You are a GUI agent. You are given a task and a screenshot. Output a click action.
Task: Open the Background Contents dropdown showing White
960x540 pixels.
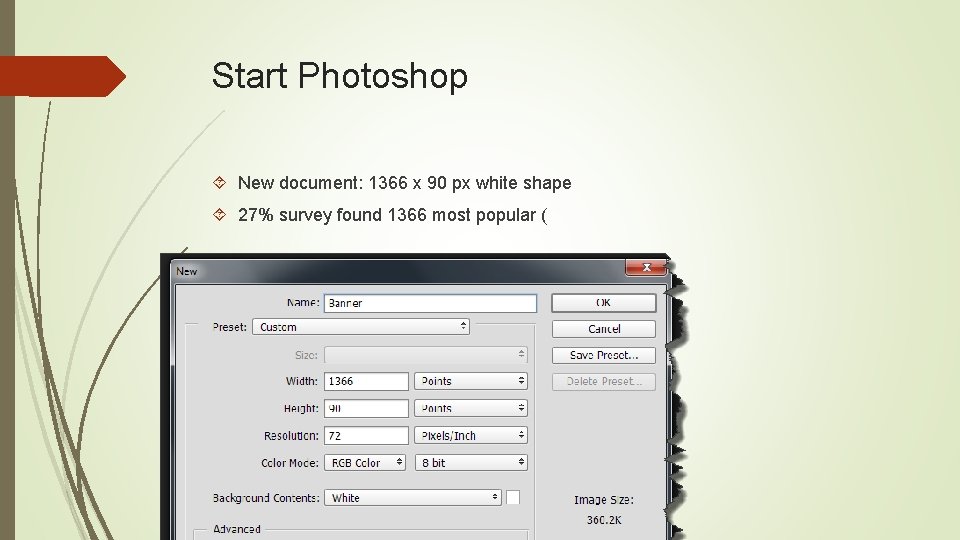point(413,498)
